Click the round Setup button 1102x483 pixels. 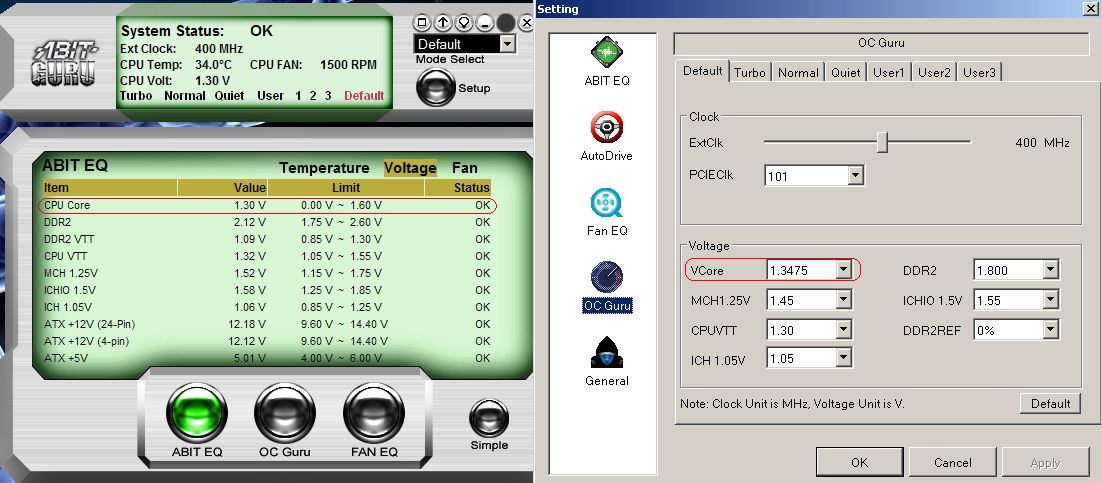pos(436,88)
